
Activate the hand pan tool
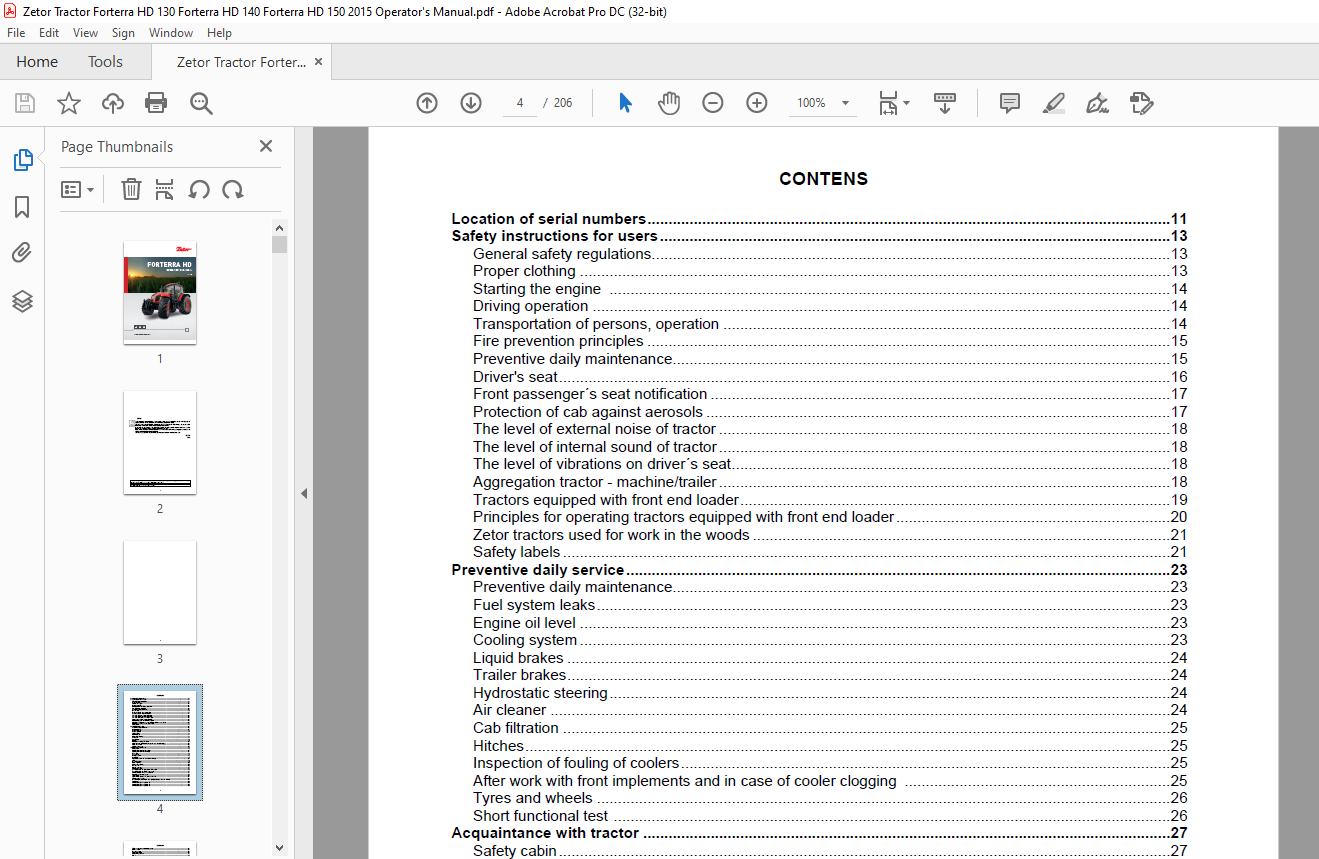(x=669, y=103)
